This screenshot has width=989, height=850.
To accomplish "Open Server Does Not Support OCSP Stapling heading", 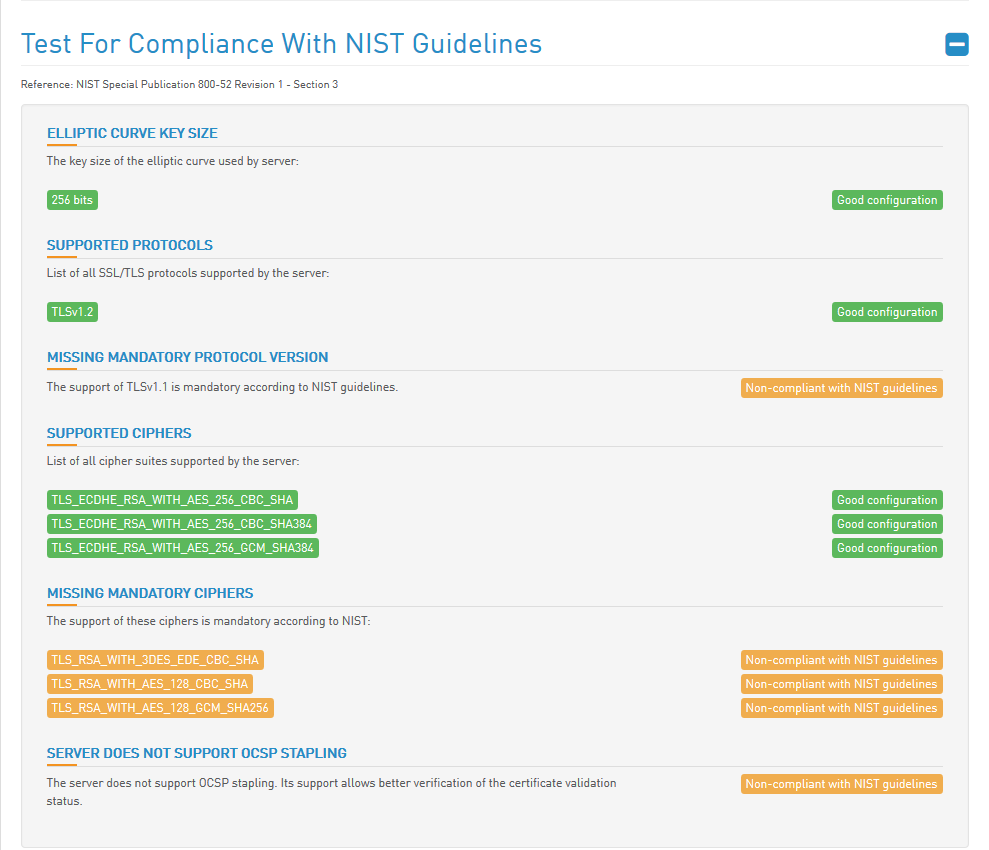I will [196, 754].
